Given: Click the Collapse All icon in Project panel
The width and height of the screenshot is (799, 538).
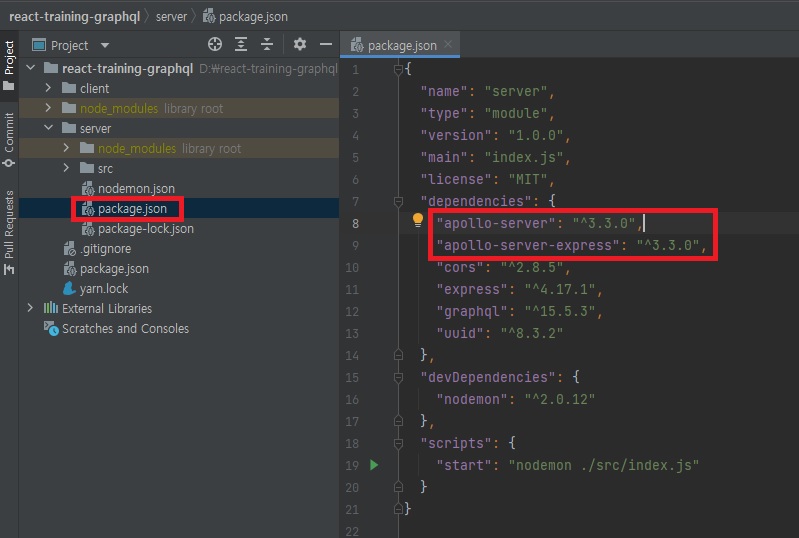Looking at the screenshot, I should pyautogui.click(x=267, y=45).
